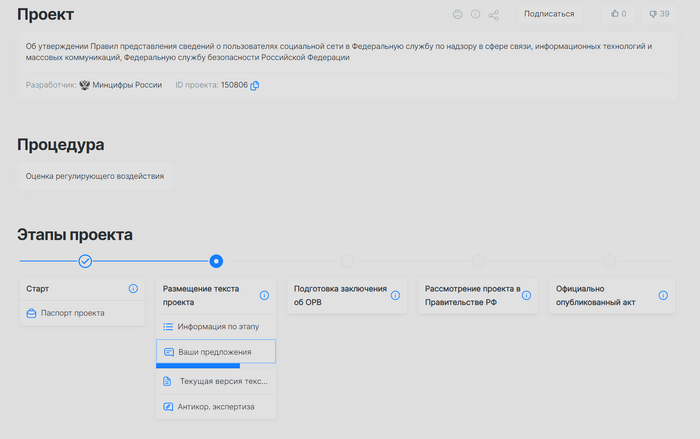Click the completed Старт stage marker

coord(85,261)
